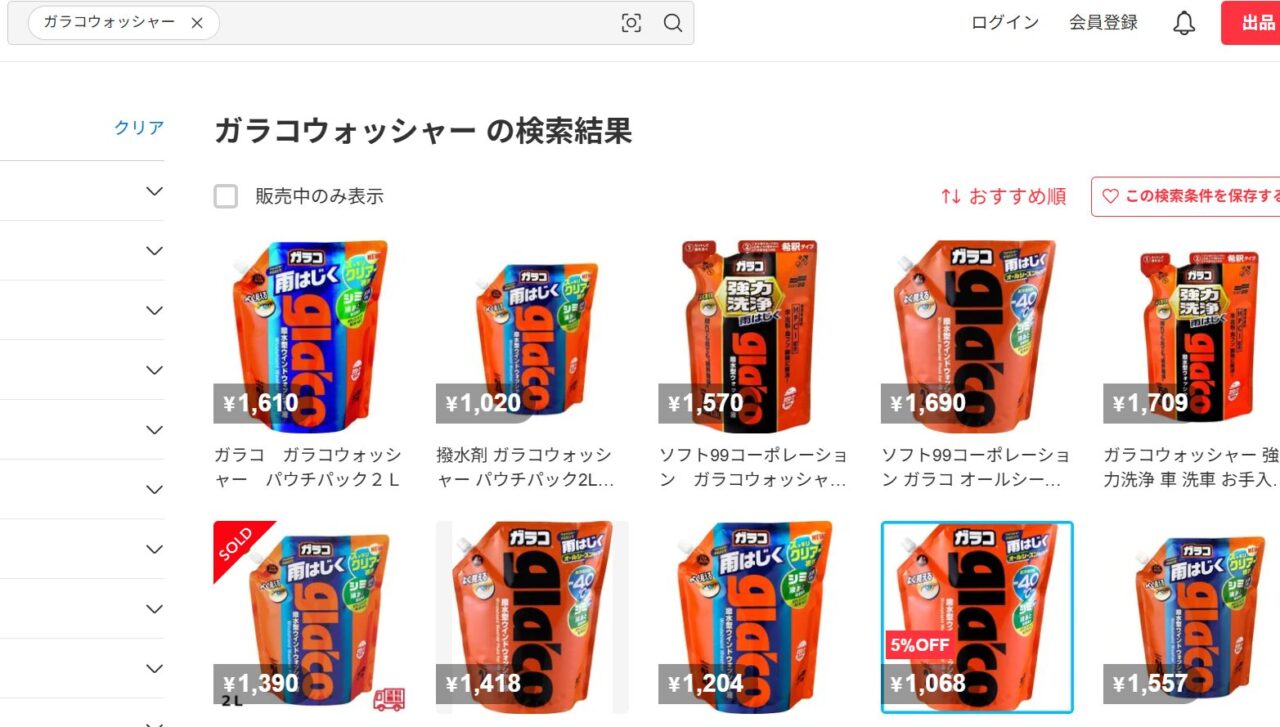Open the ¥1,610 ガラコ product thumbnail
Viewport: 1280px width, 727px height.
pyautogui.click(x=310, y=334)
